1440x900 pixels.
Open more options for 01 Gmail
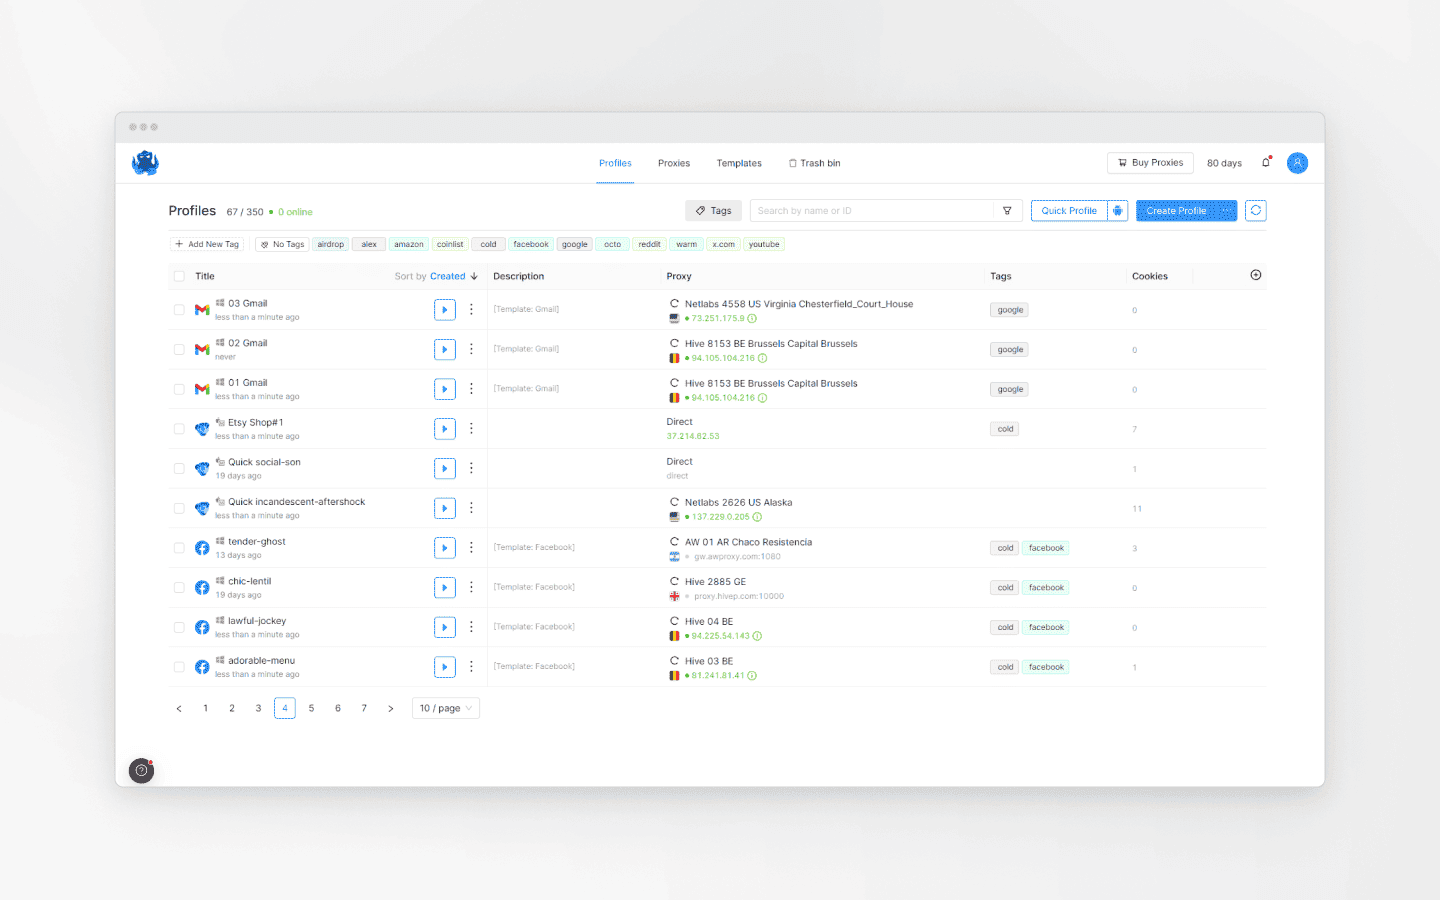471,389
